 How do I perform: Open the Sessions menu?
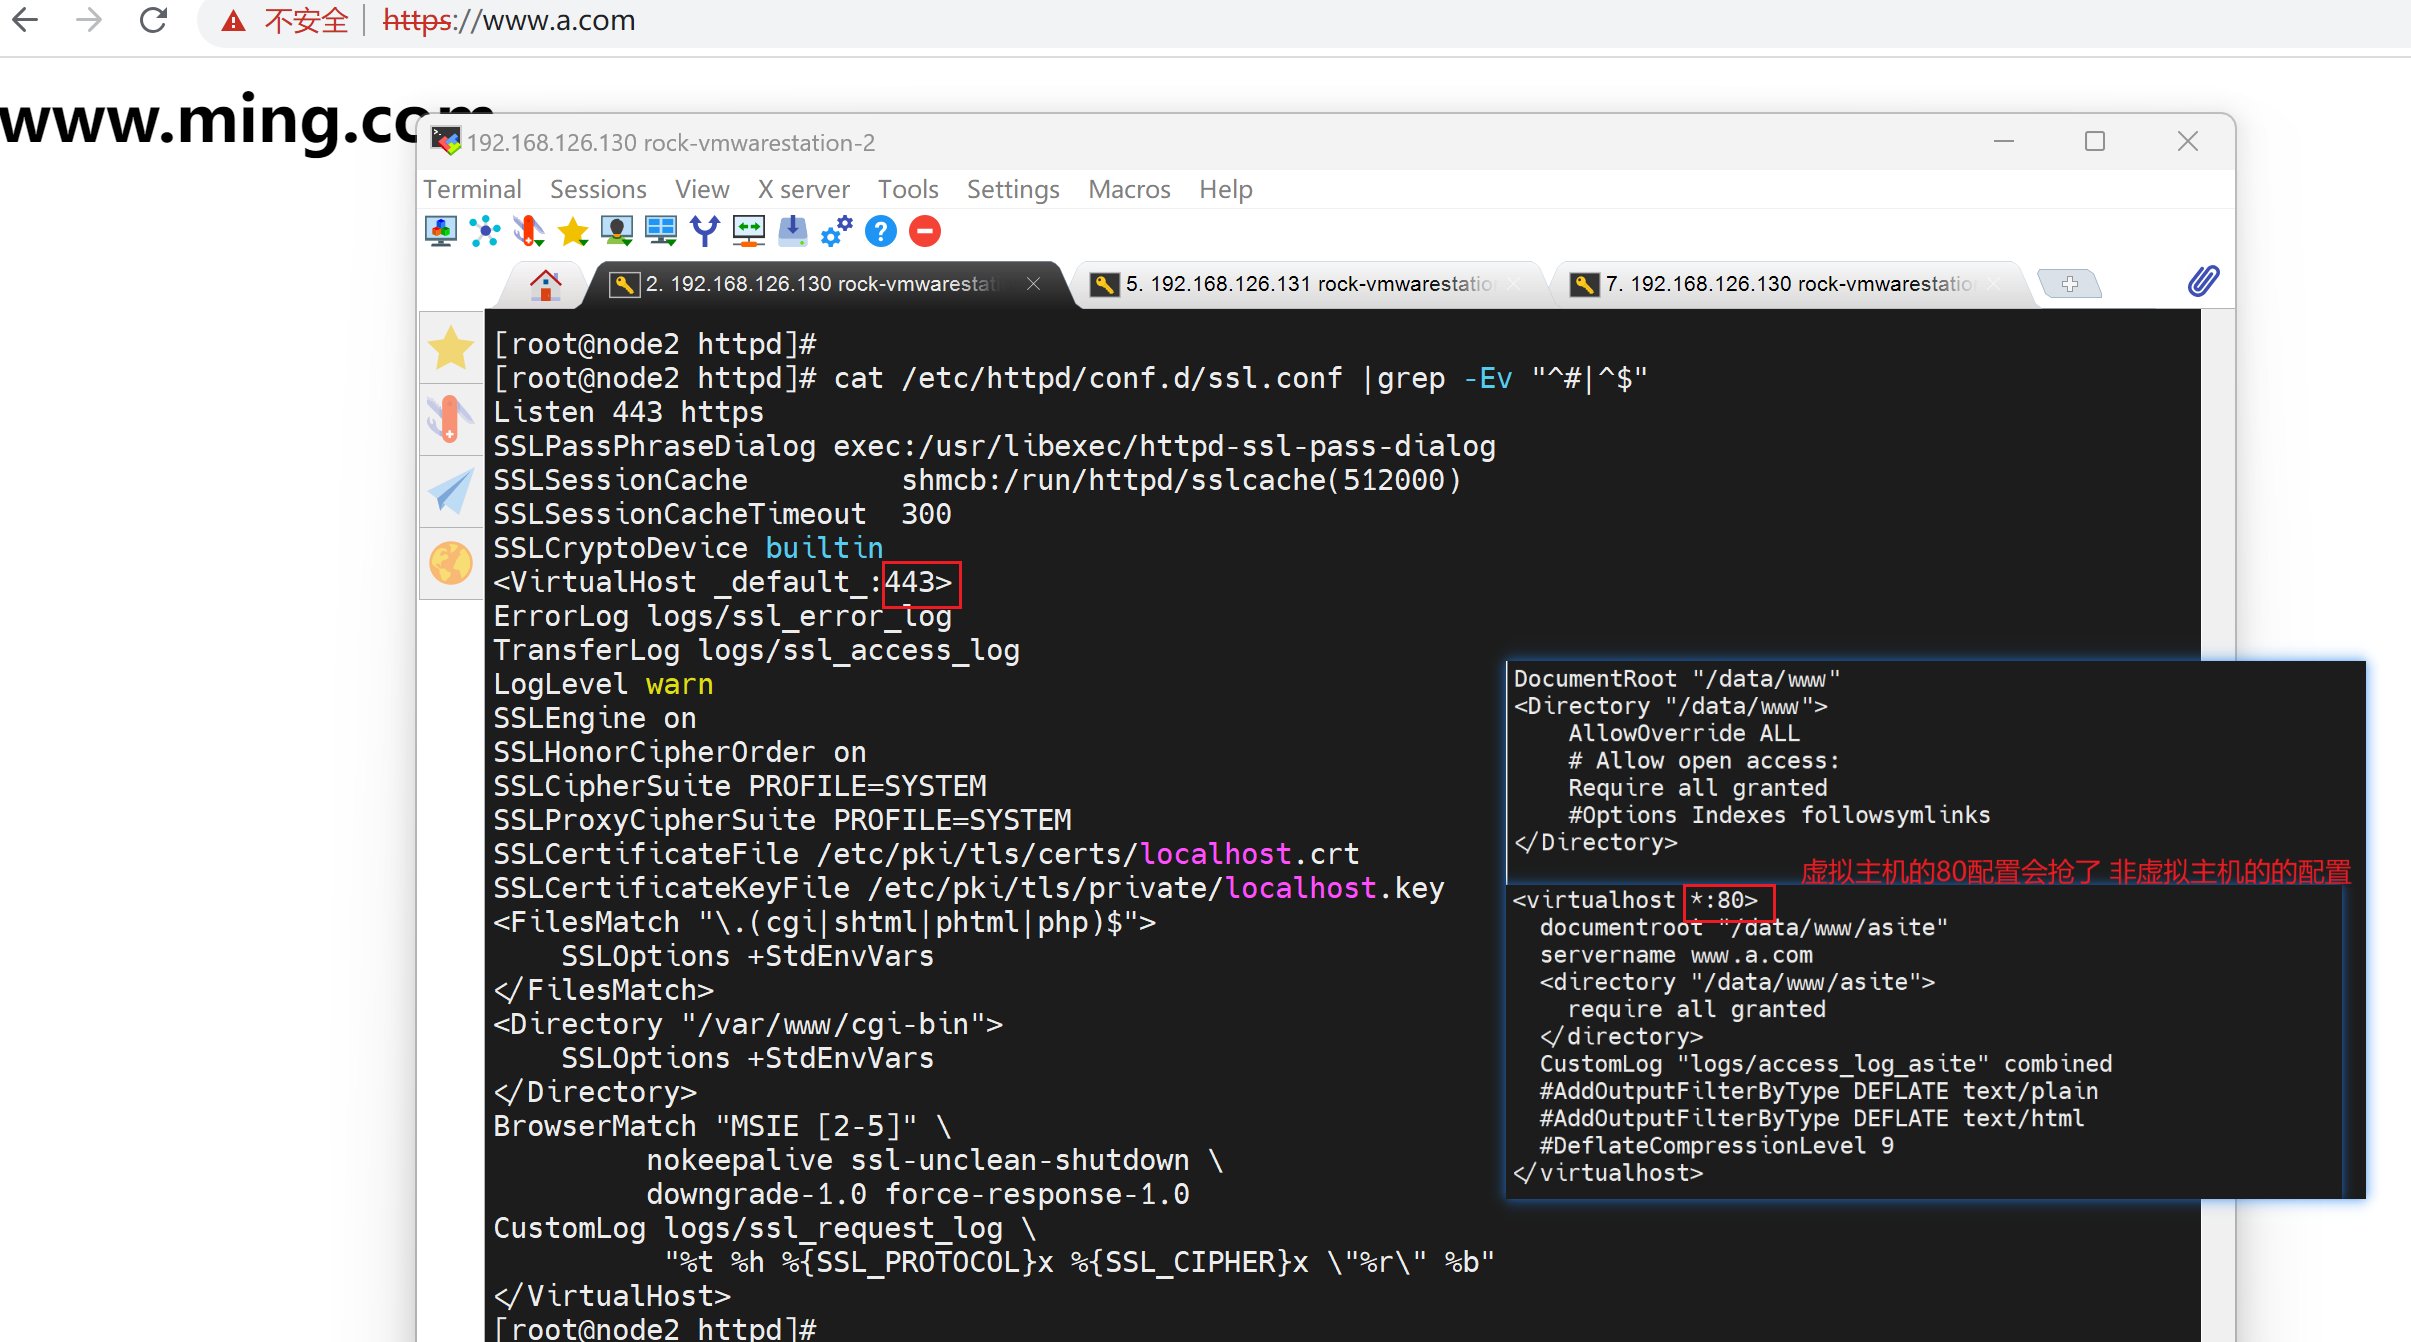[598, 189]
